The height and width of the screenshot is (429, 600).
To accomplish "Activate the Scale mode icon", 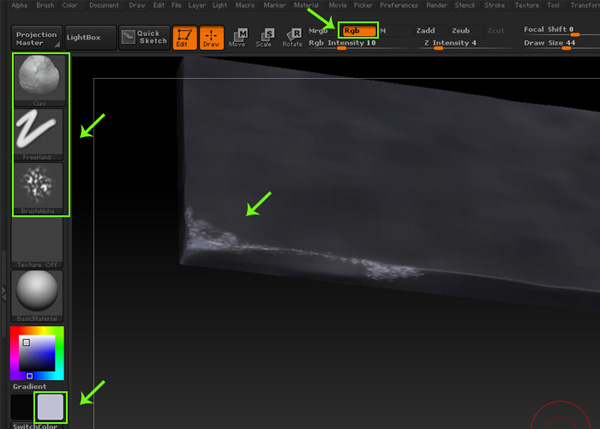I will click(x=264, y=38).
